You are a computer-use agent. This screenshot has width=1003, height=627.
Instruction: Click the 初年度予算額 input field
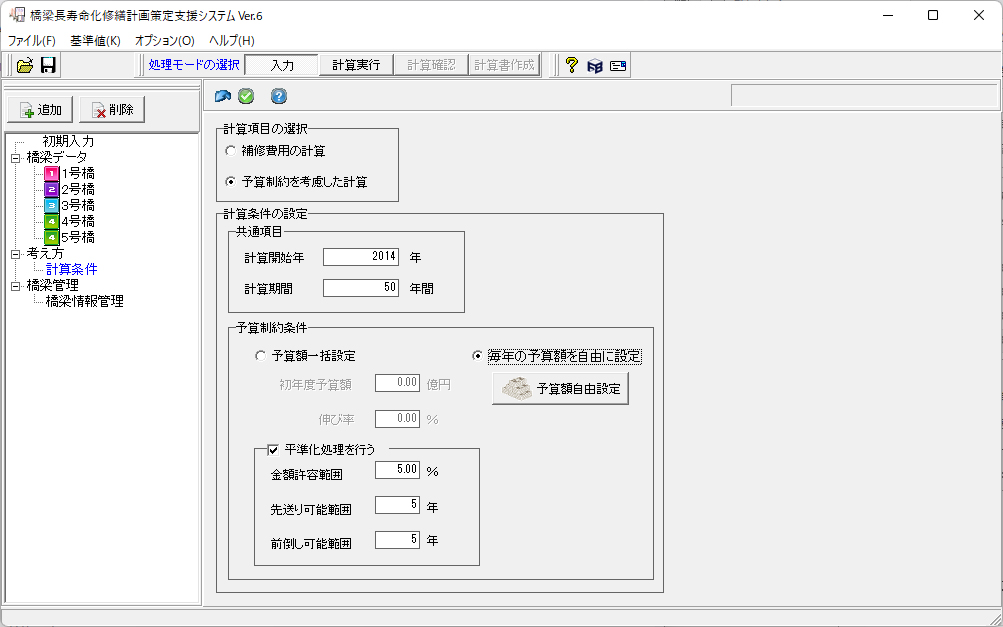[397, 383]
